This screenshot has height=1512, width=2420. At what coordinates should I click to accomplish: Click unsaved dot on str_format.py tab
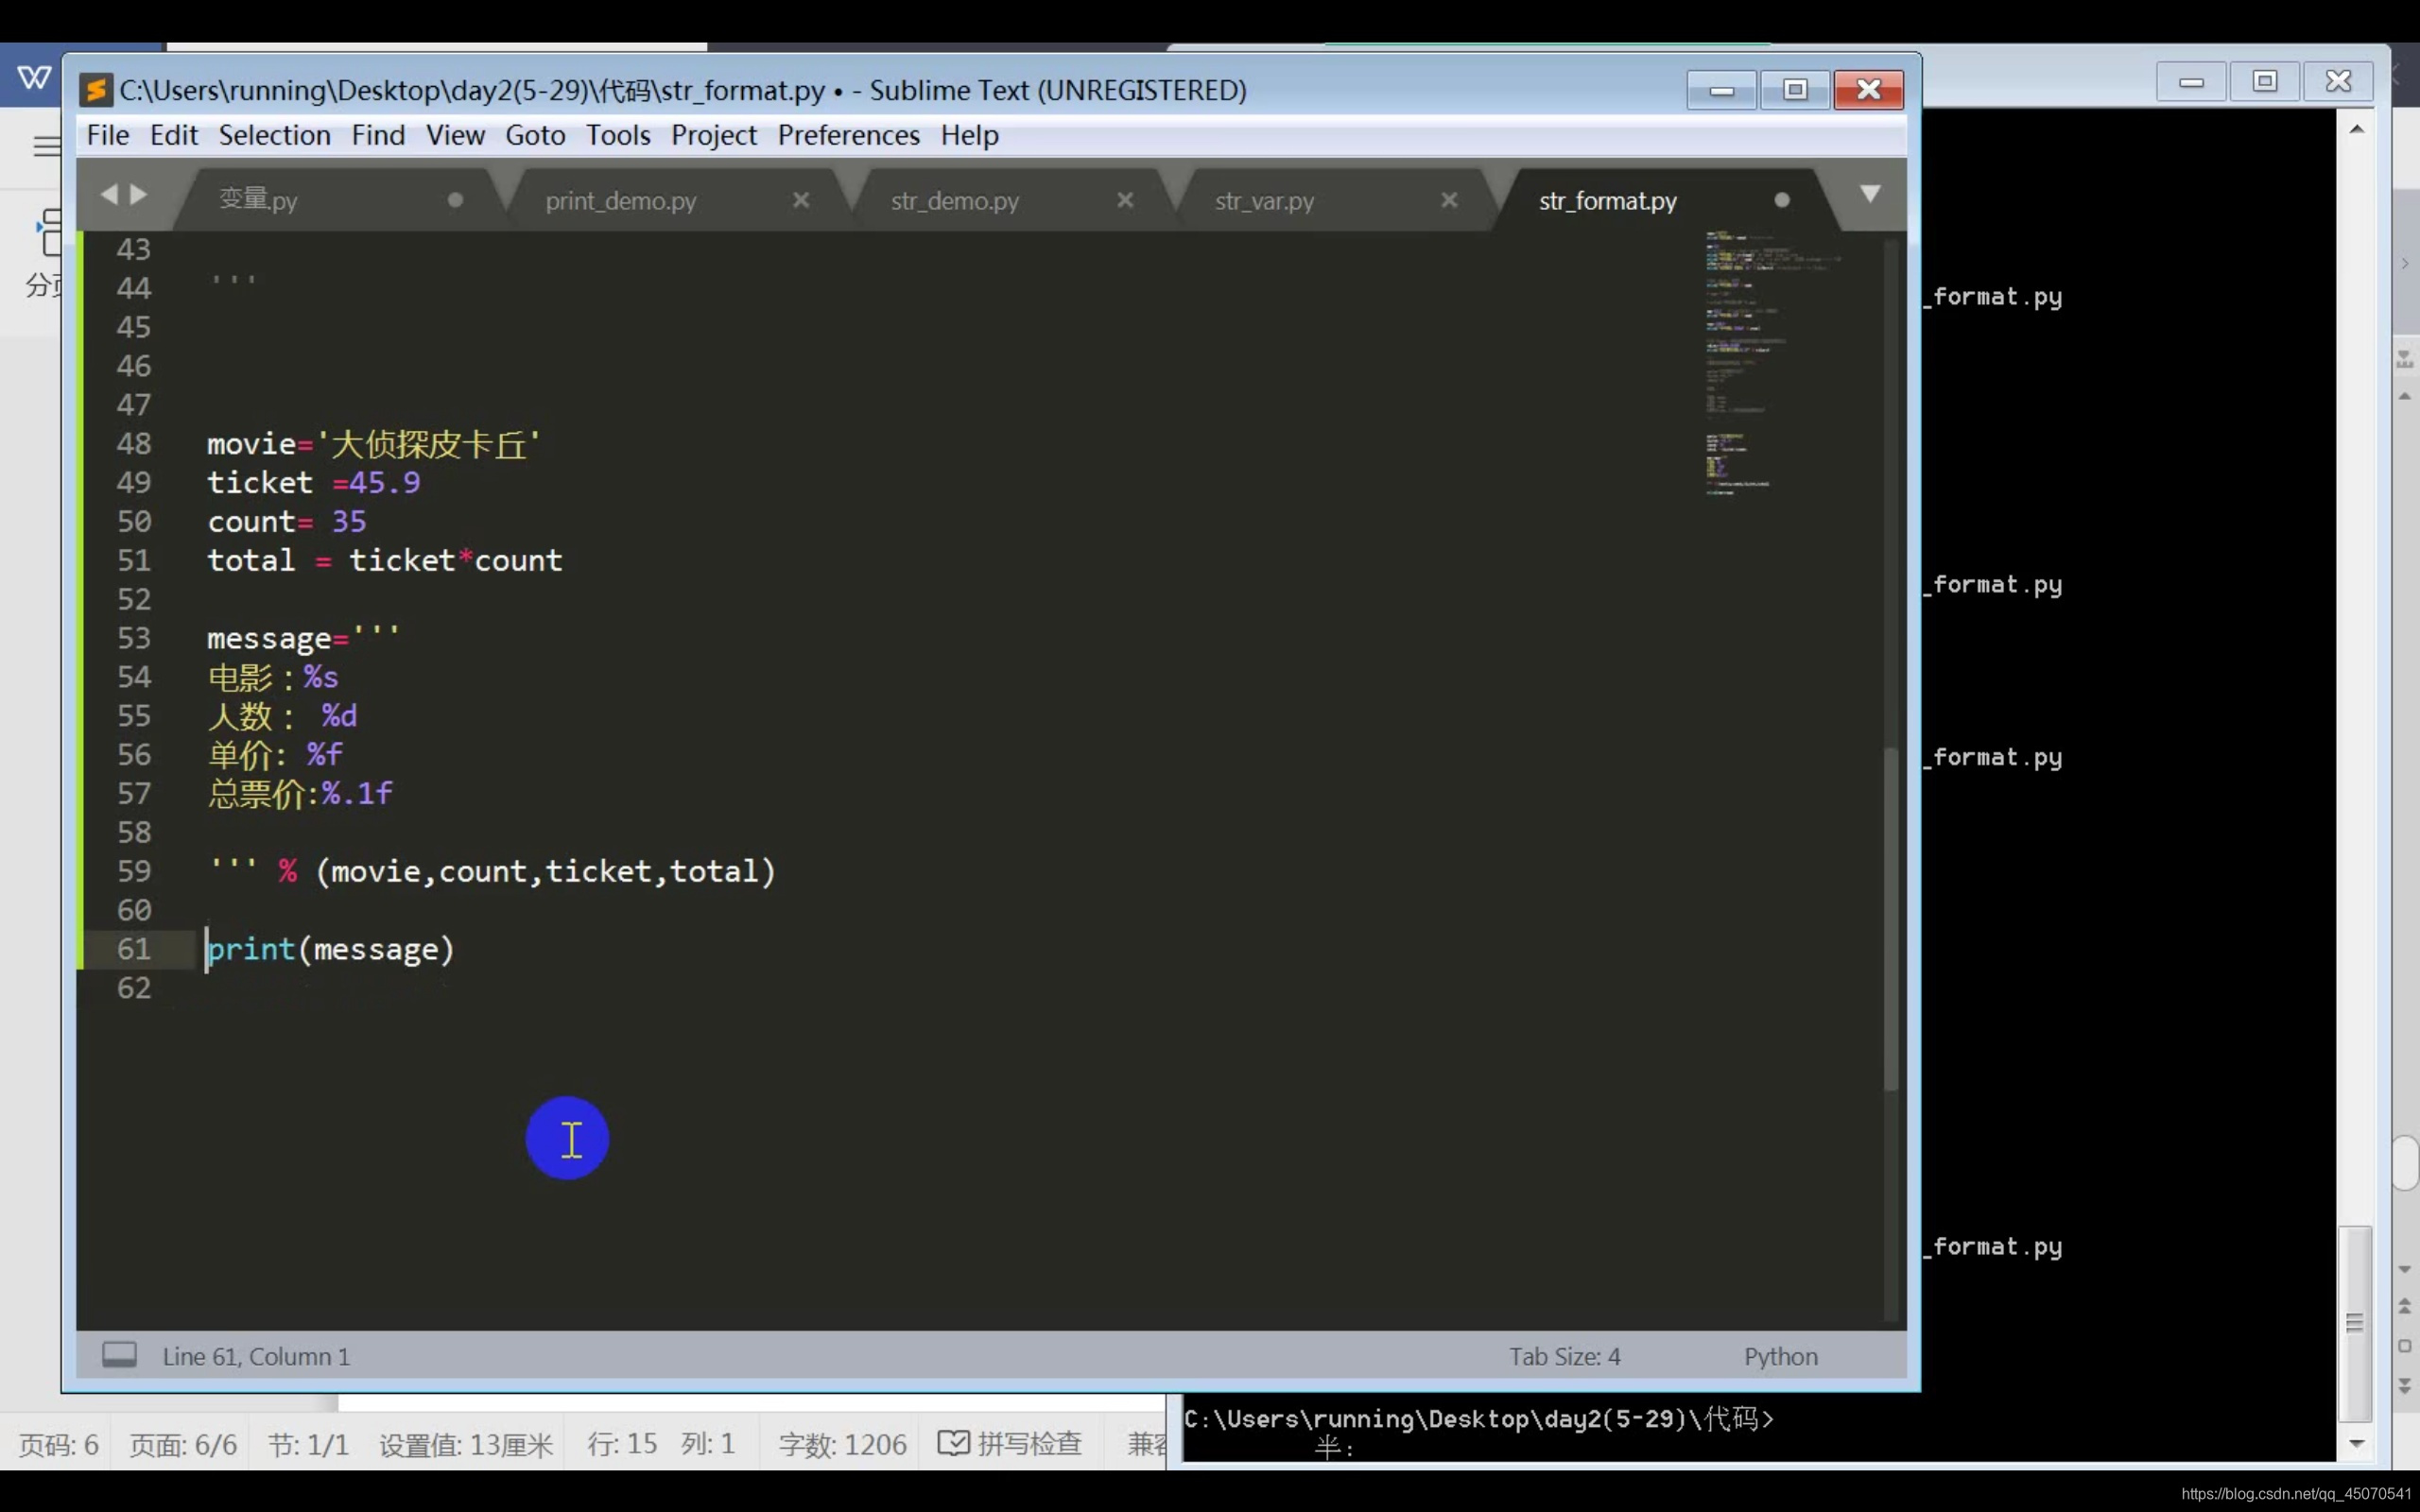1782,200
